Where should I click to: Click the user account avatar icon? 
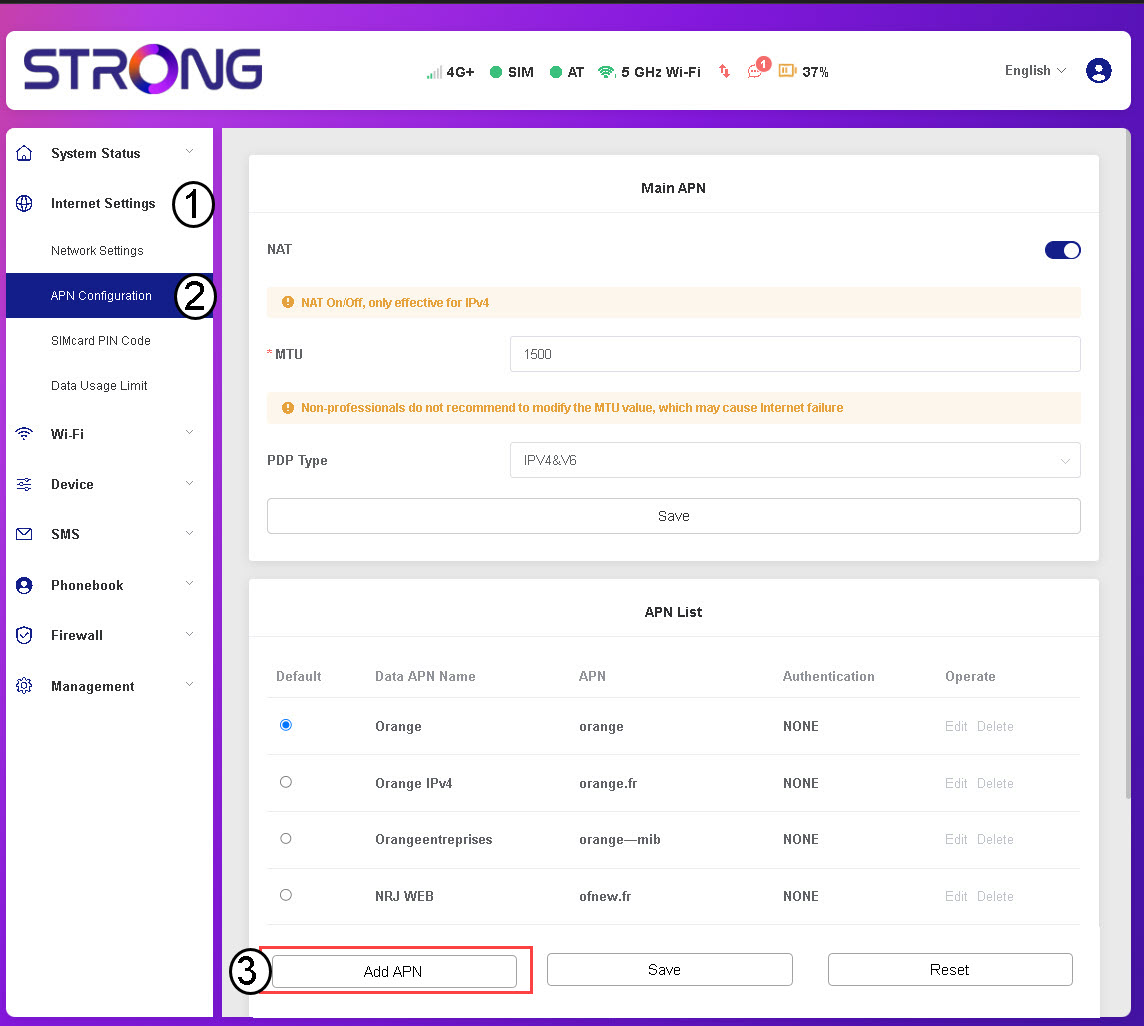[x=1098, y=71]
